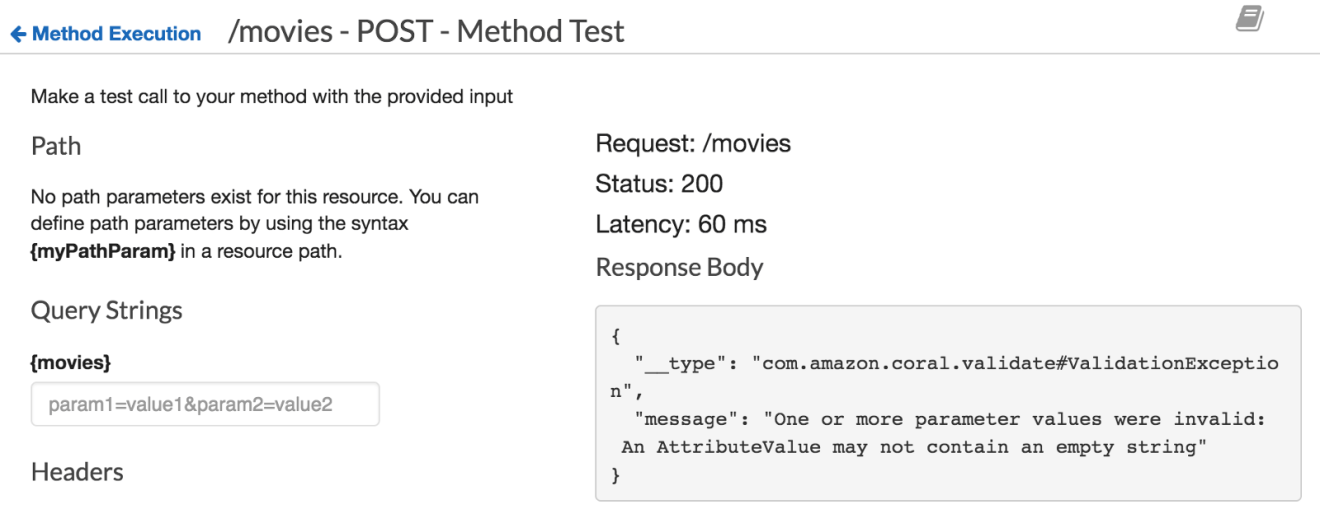The height and width of the screenshot is (514, 1320).
Task: Click the bold {myPathParam} syntax text
Action: (x=103, y=251)
